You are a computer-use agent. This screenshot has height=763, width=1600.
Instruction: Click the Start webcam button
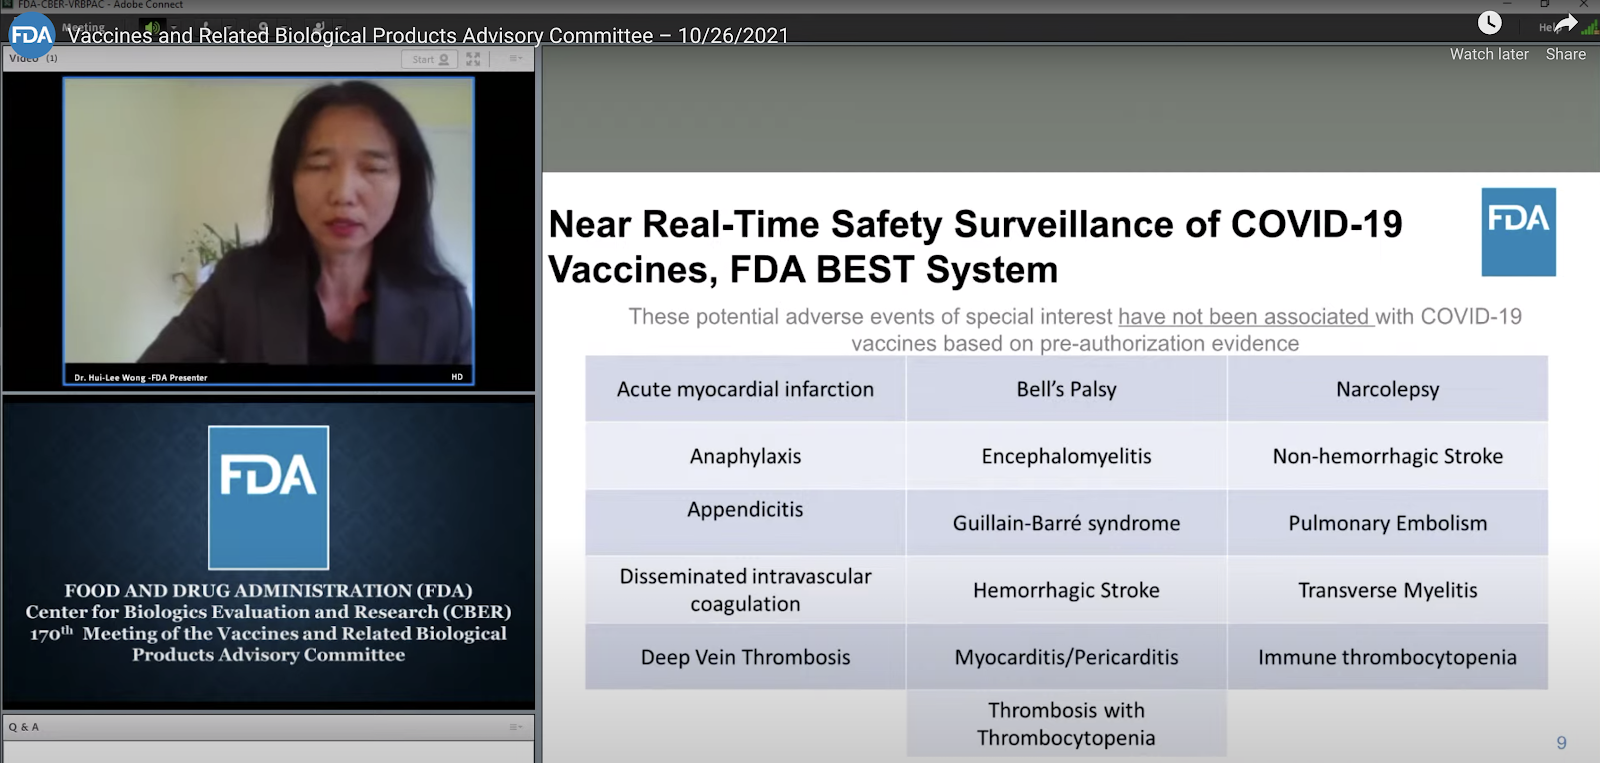430,59
